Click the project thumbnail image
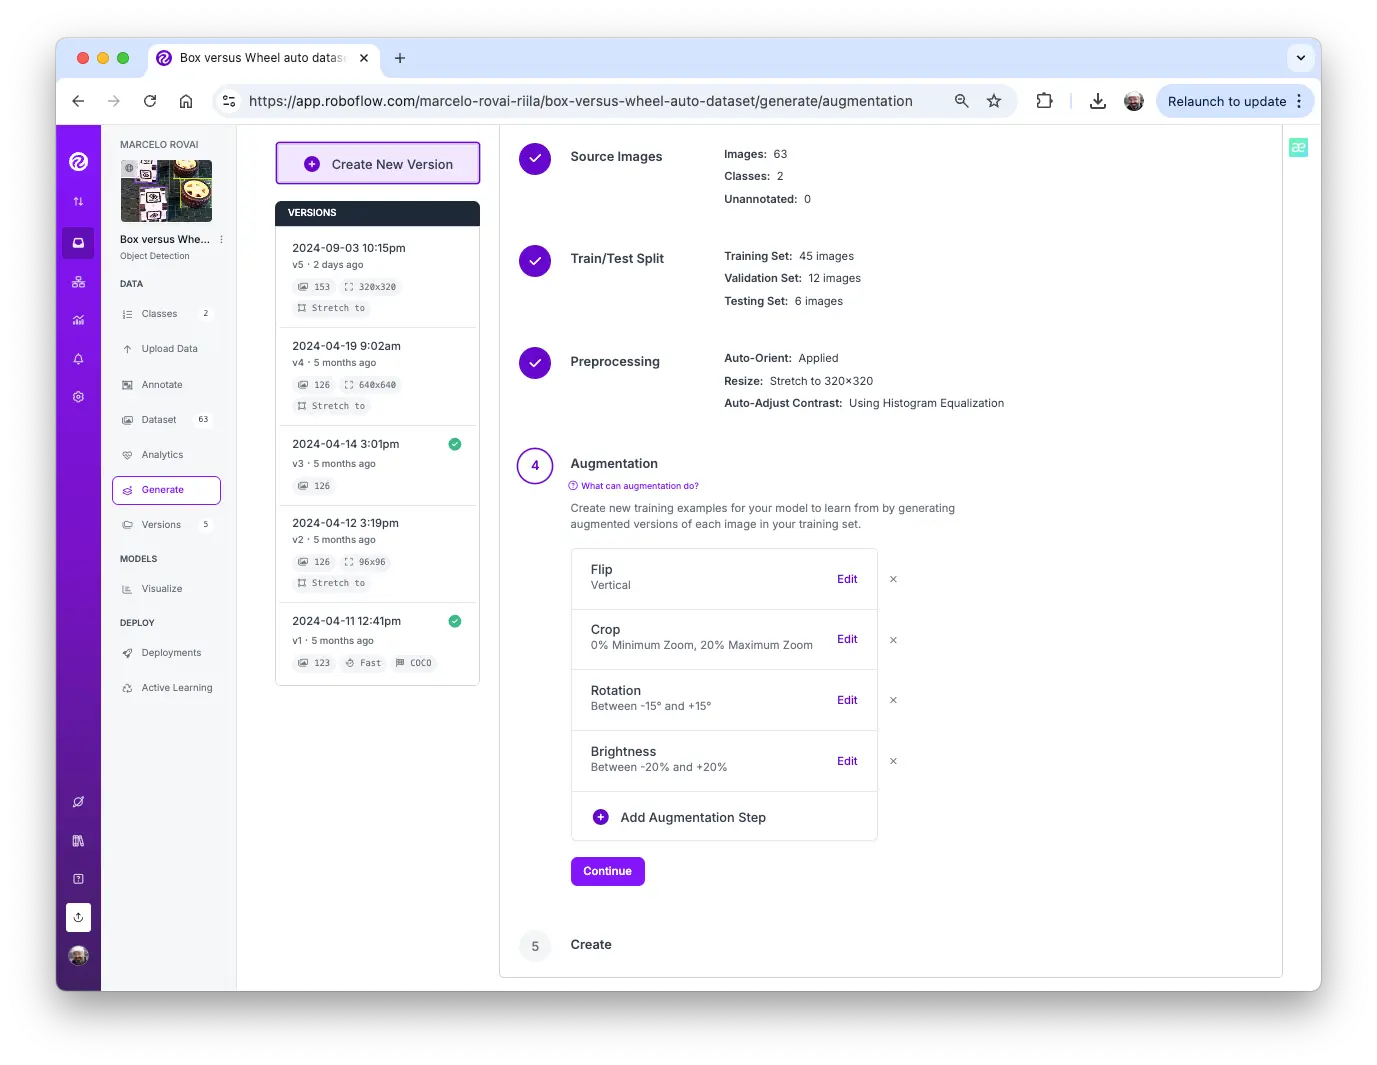Screen dimensions: 1377x1065 pos(166,191)
